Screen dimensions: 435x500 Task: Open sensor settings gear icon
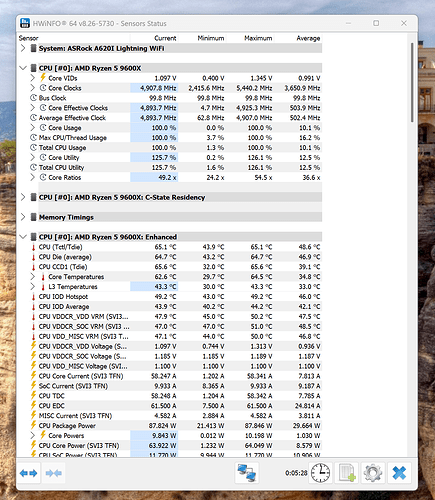(x=373, y=473)
